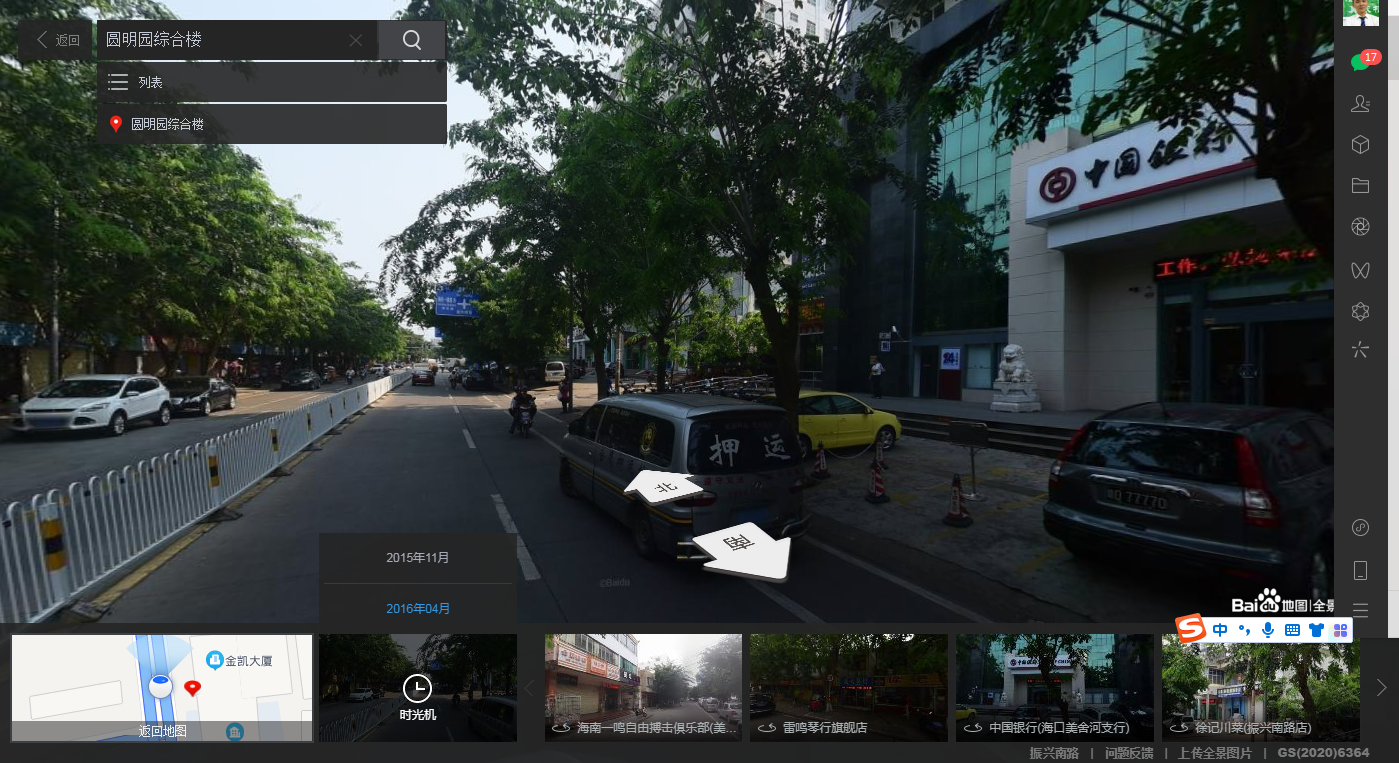Open 中国银行(海口美舍河支行) panorama thumbnail
1399x763 pixels.
pyautogui.click(x=1054, y=688)
